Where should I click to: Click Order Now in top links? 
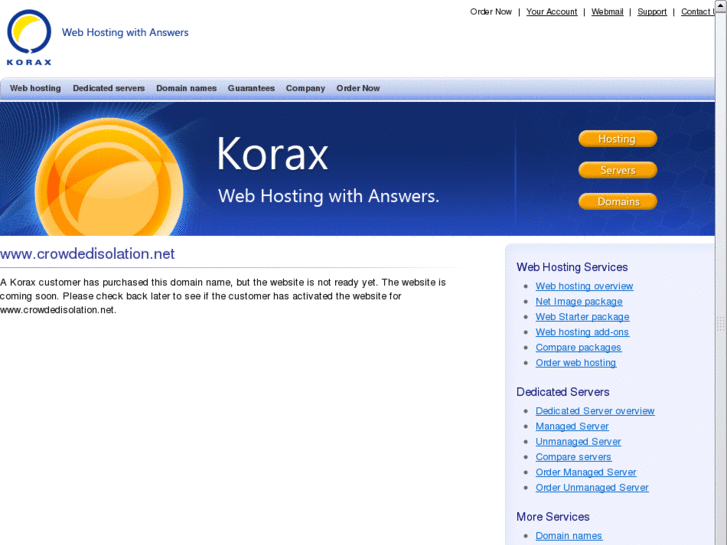click(491, 12)
